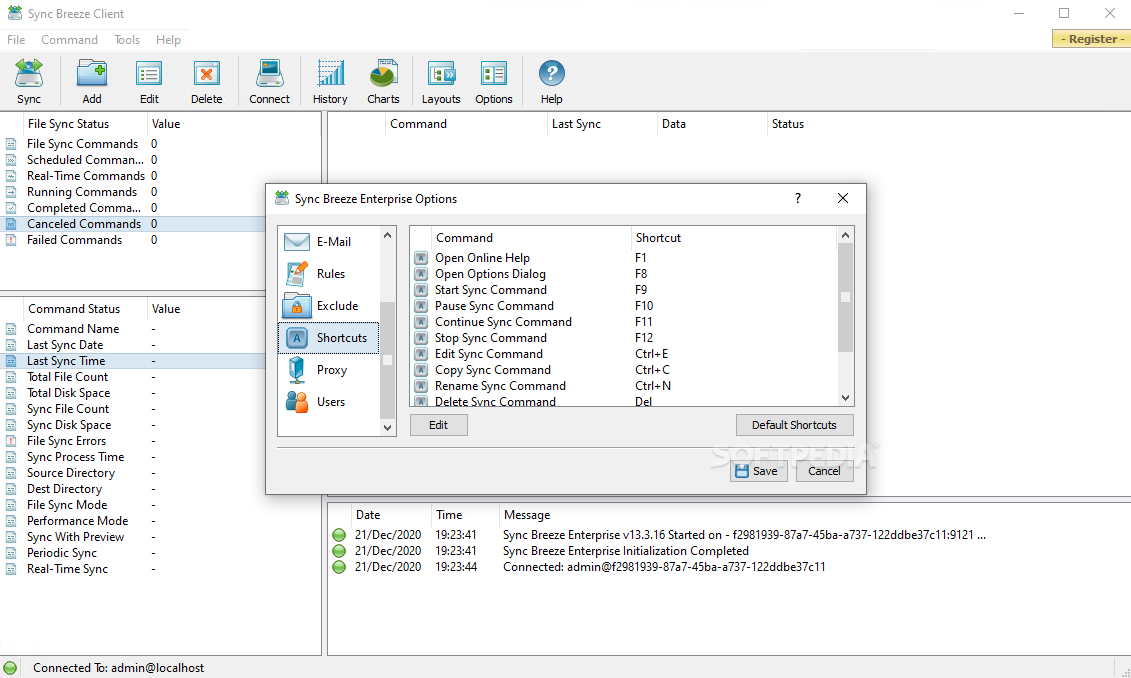Viewport: 1131px width, 678px height.
Task: Select Exclude options category
Action: click(x=329, y=306)
